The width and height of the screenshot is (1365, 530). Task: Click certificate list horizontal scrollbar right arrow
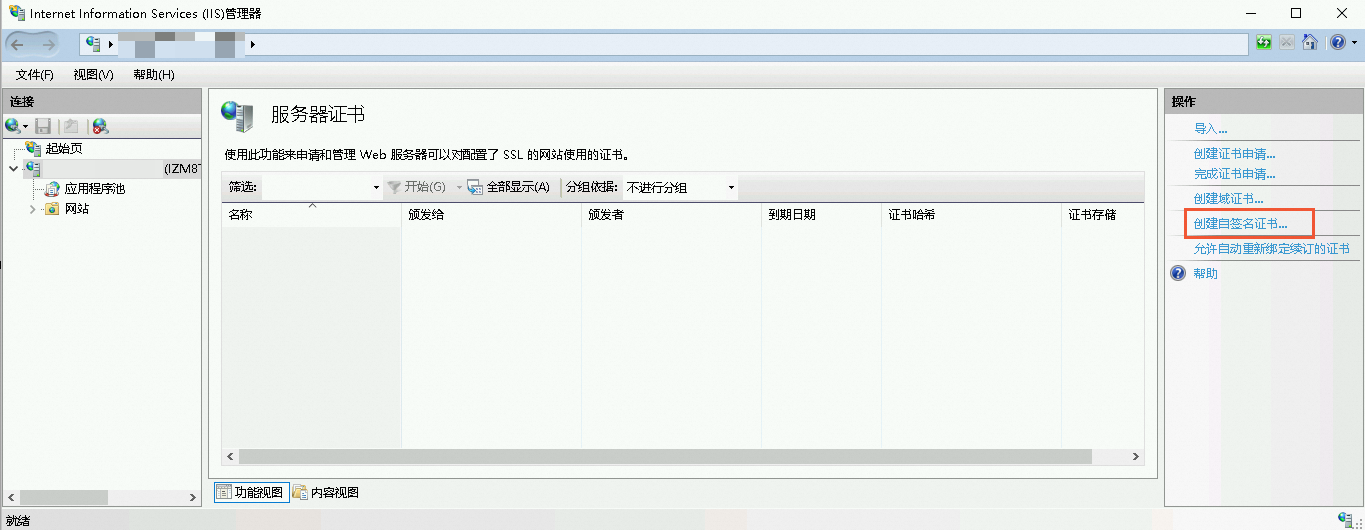coord(1136,456)
